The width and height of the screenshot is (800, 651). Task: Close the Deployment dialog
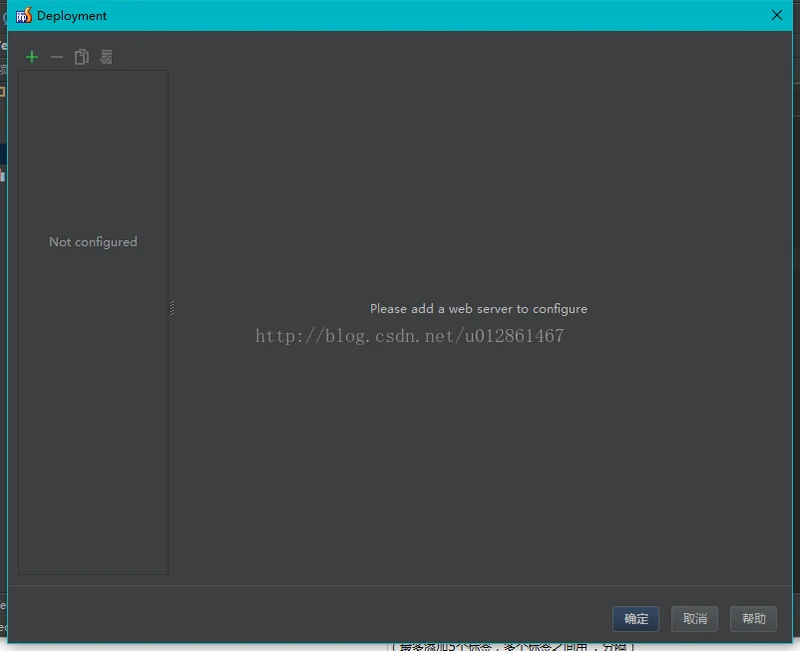(777, 15)
